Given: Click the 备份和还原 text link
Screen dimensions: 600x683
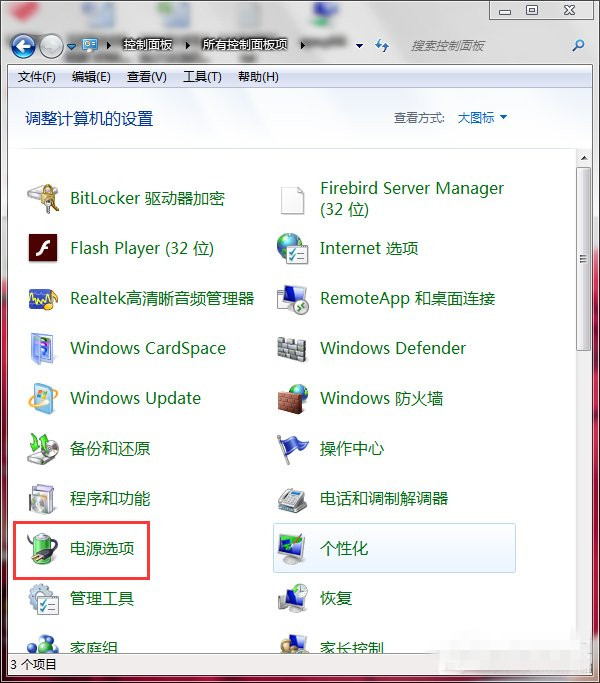Looking at the screenshot, I should (x=110, y=448).
